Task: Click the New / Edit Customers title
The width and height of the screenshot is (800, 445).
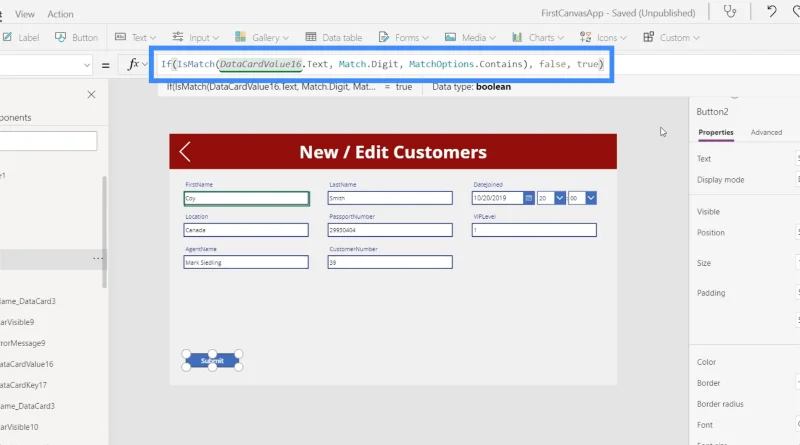Action: (x=393, y=152)
